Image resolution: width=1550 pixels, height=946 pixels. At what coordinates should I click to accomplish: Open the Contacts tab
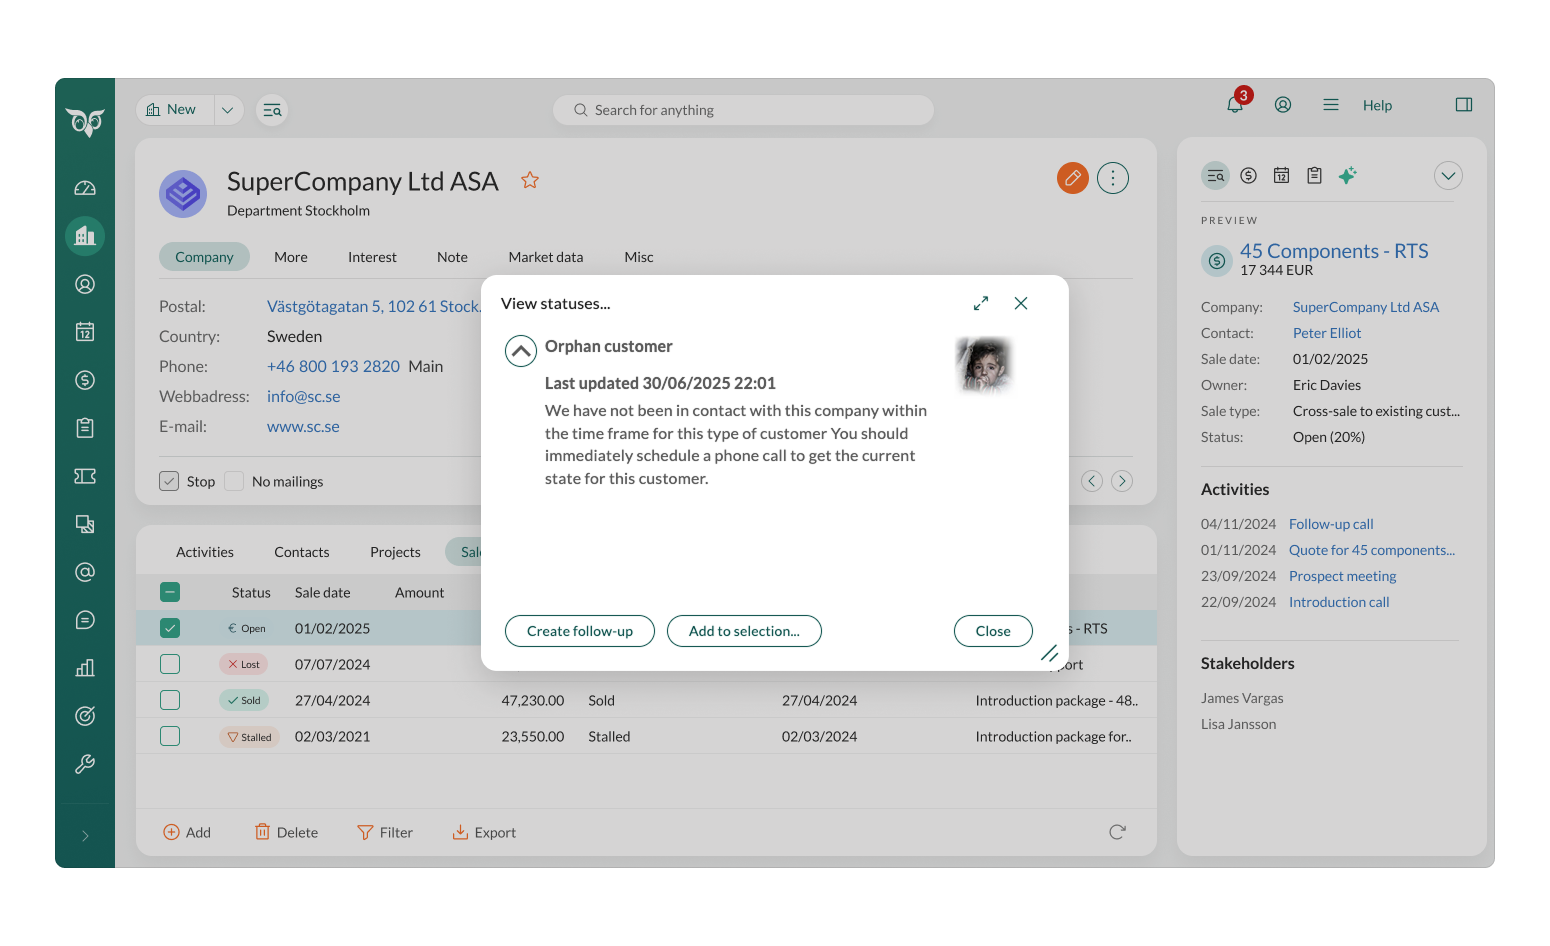(x=301, y=552)
